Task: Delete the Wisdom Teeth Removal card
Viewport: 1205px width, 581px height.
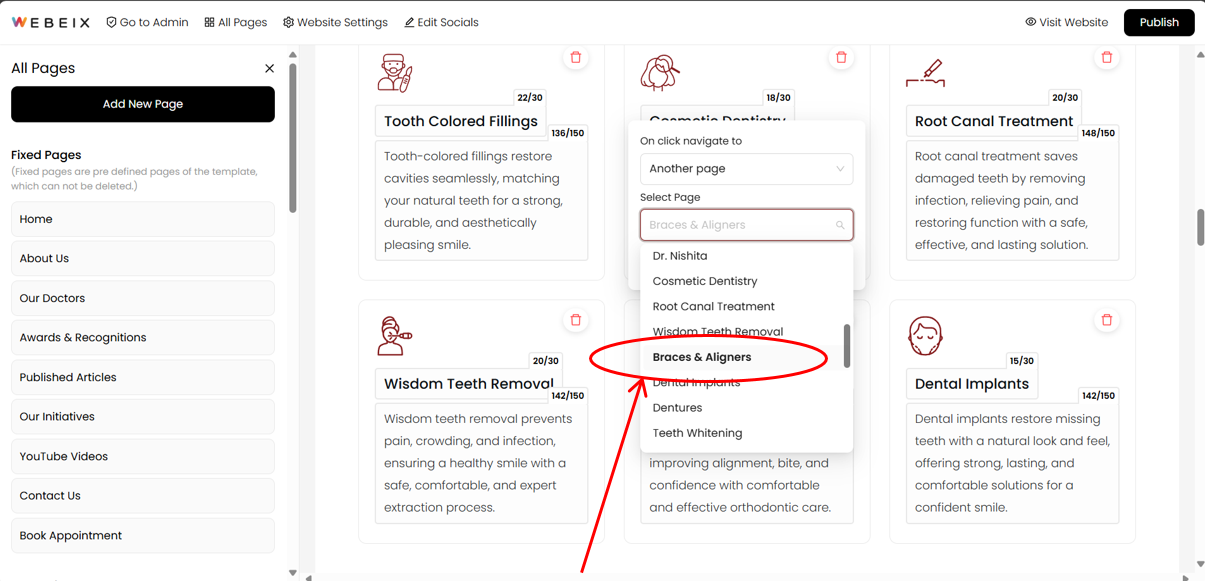Action: pyautogui.click(x=576, y=321)
